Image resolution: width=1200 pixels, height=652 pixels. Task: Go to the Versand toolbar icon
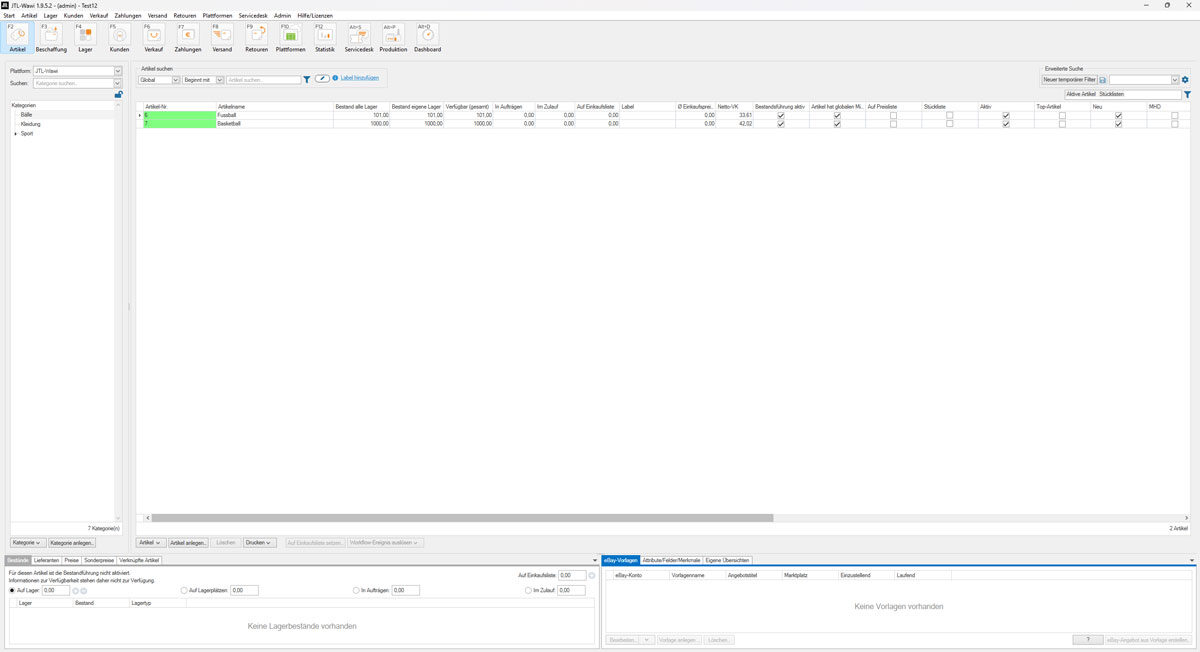(222, 38)
